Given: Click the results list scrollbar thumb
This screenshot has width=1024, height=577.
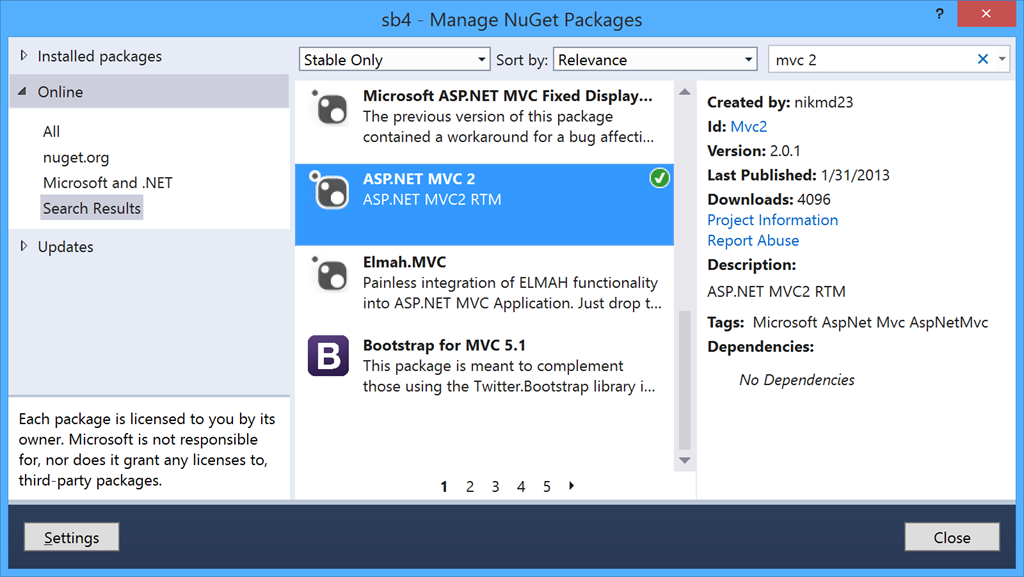Looking at the screenshot, I should pyautogui.click(x=684, y=380).
